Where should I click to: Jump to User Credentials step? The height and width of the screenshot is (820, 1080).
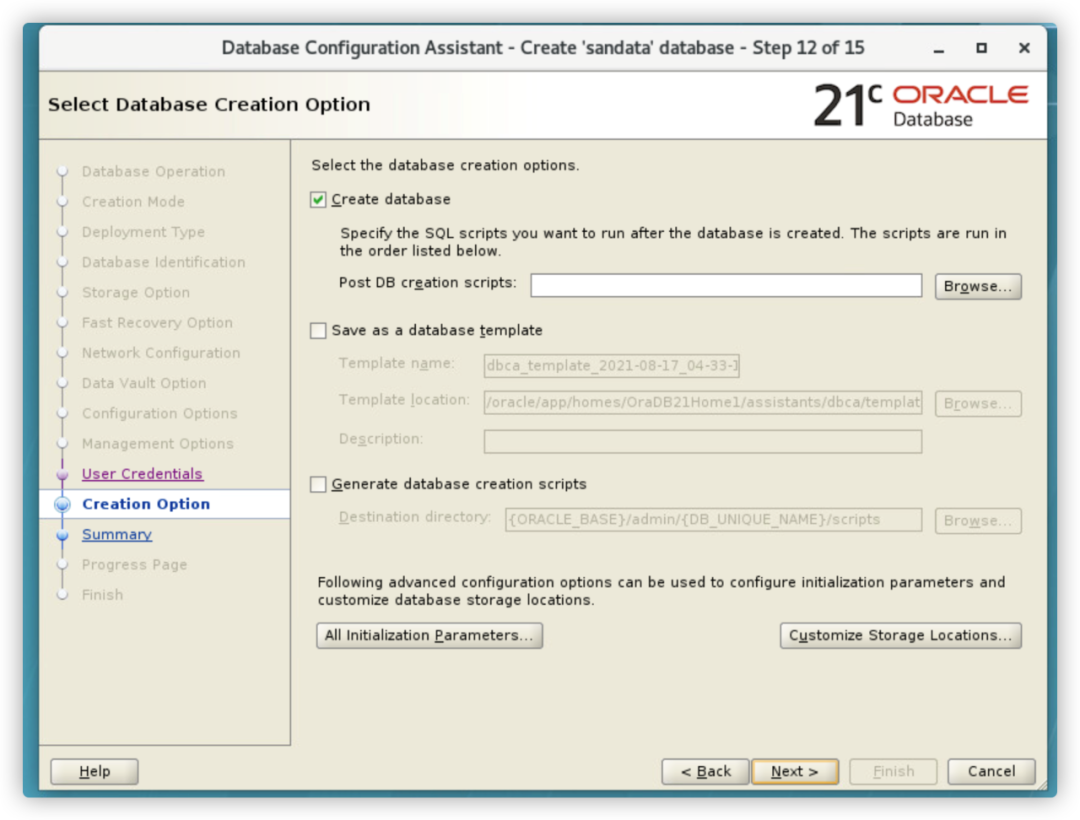pyautogui.click(x=142, y=474)
